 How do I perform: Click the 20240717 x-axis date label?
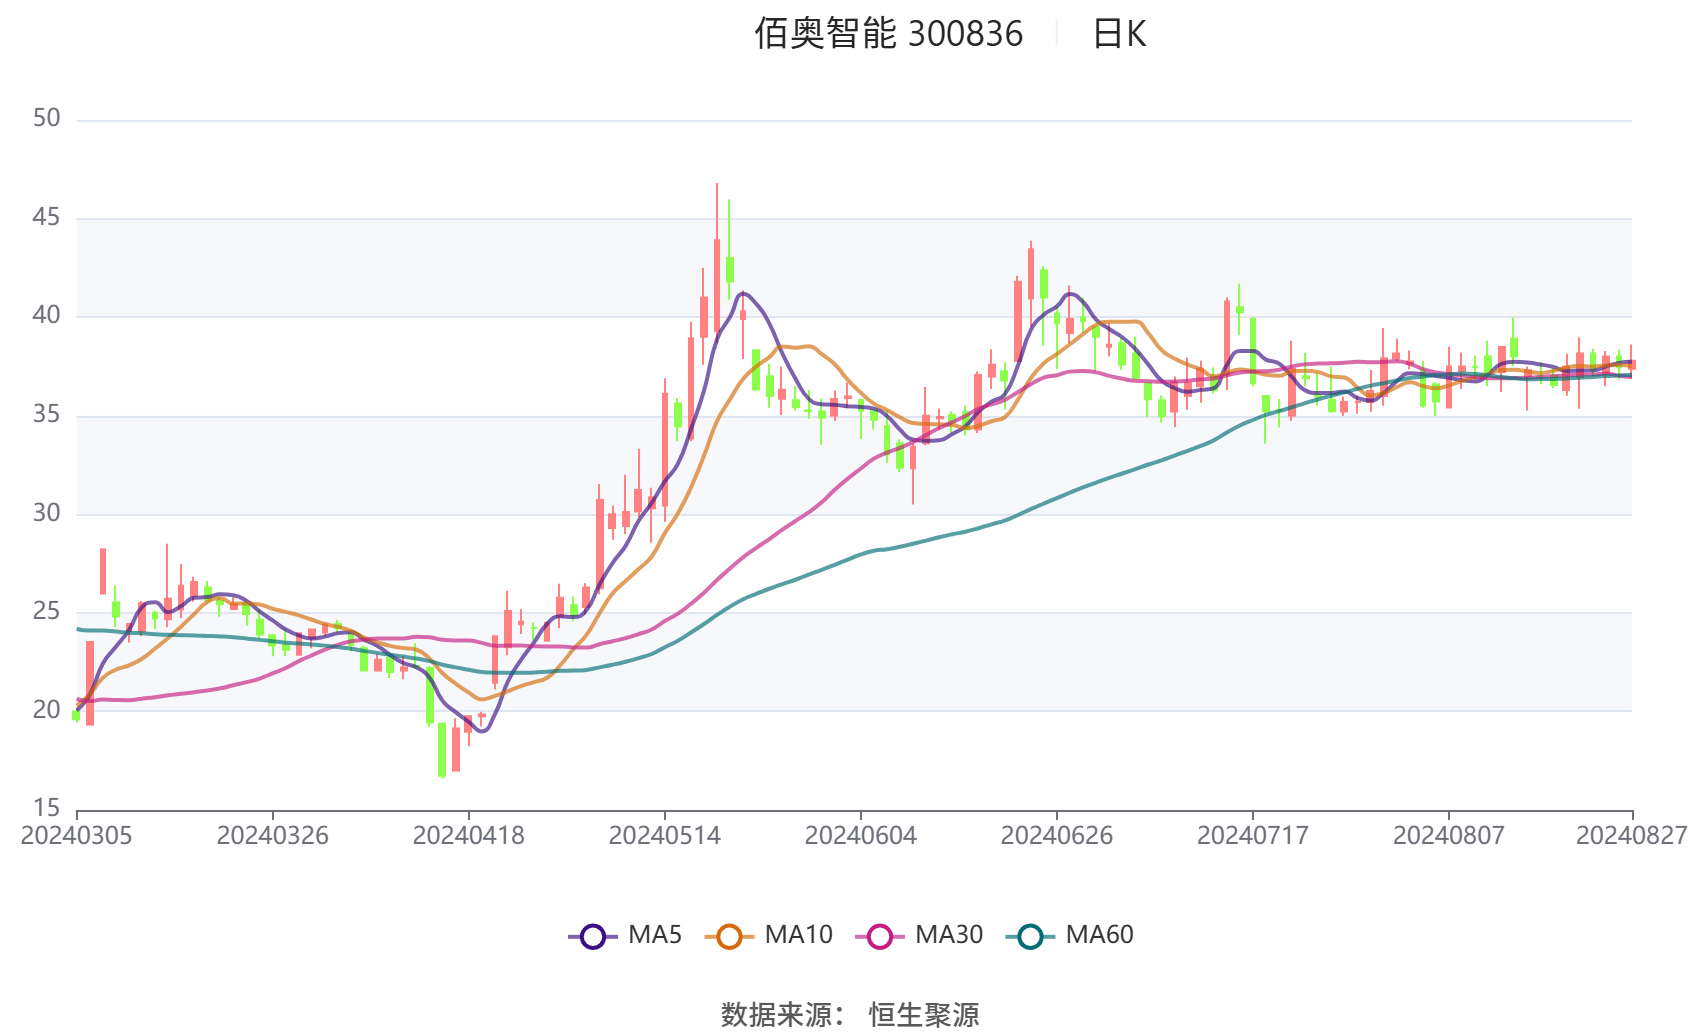click(1252, 836)
